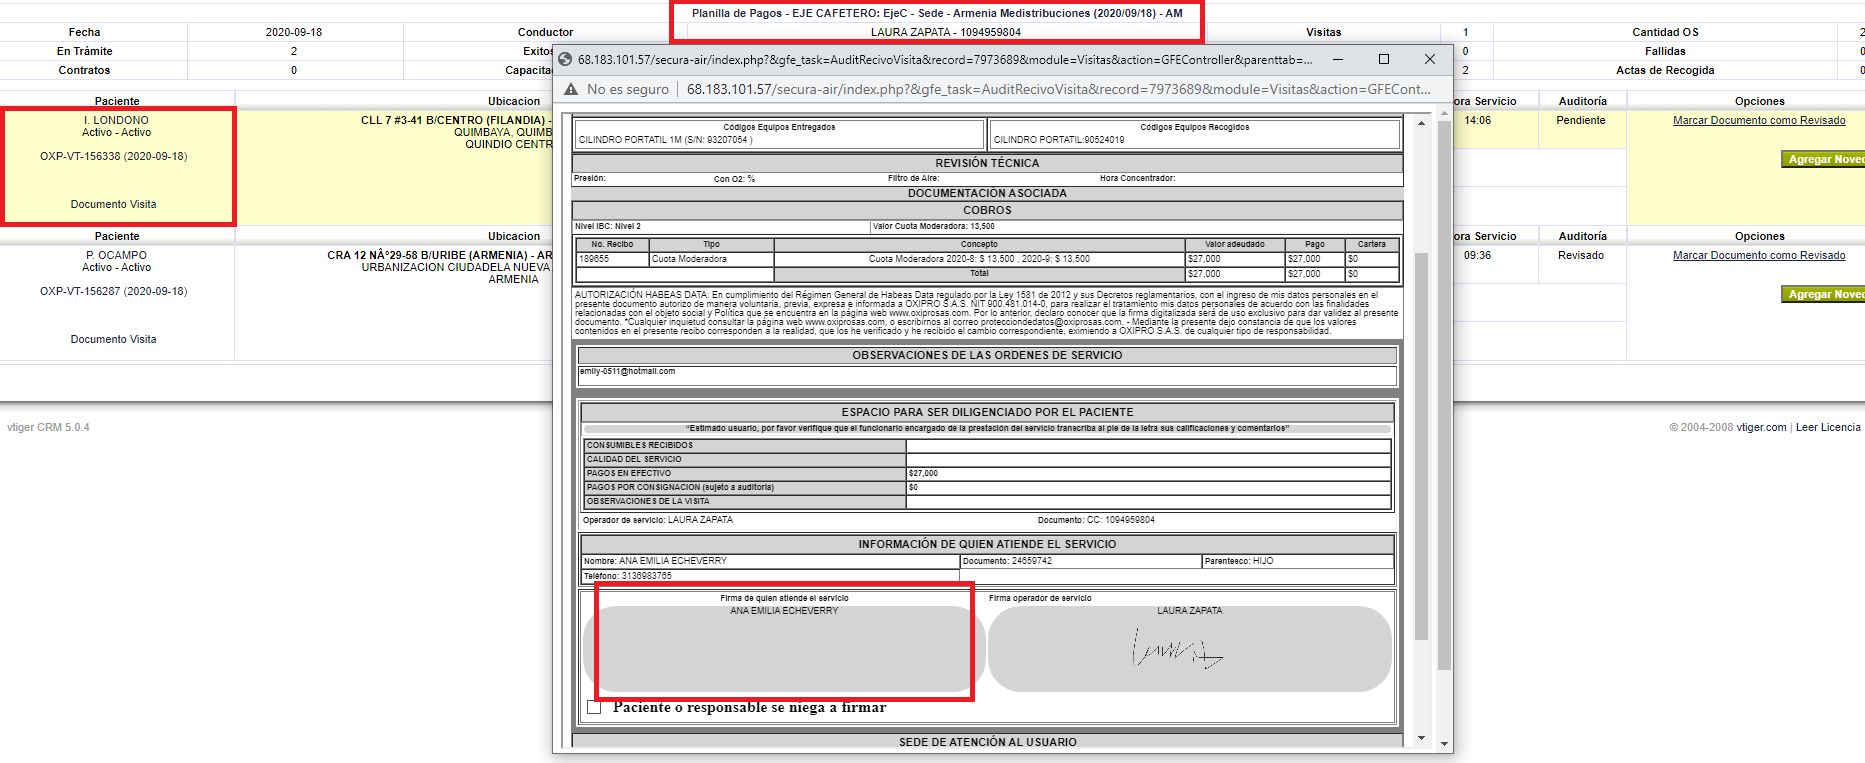This screenshot has height=763, width=1865.
Task: Click the 'No es seguro' warning triangle icon
Action: pyautogui.click(x=571, y=89)
